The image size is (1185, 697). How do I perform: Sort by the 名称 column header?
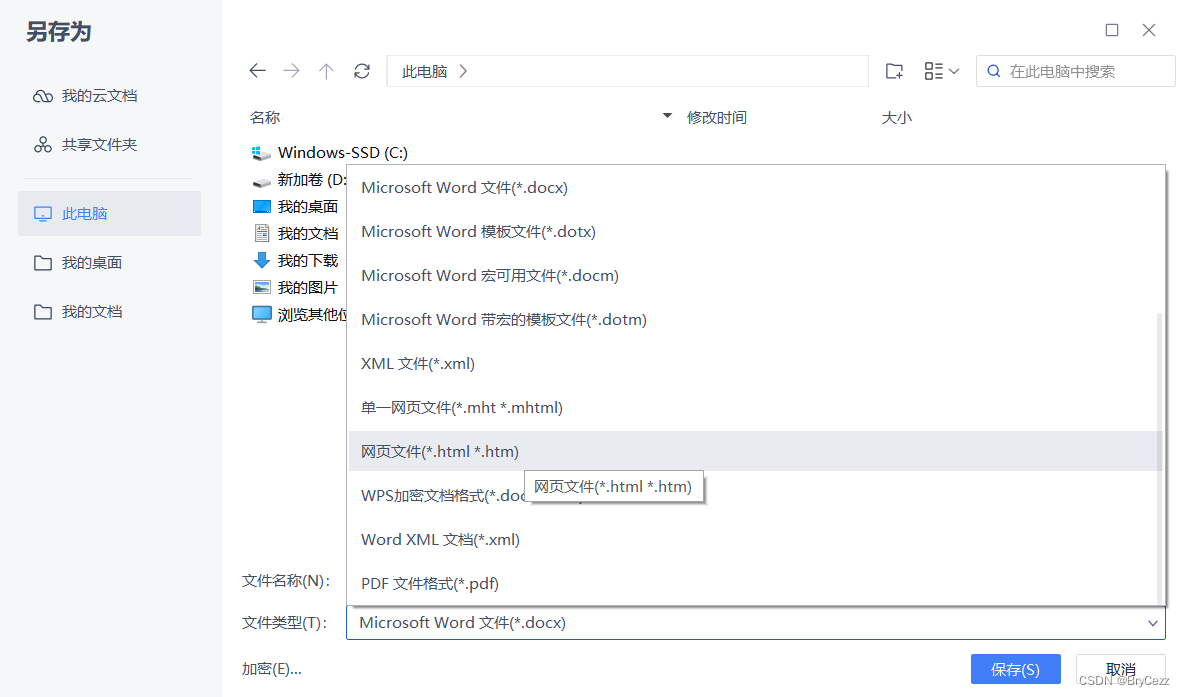[x=265, y=117]
